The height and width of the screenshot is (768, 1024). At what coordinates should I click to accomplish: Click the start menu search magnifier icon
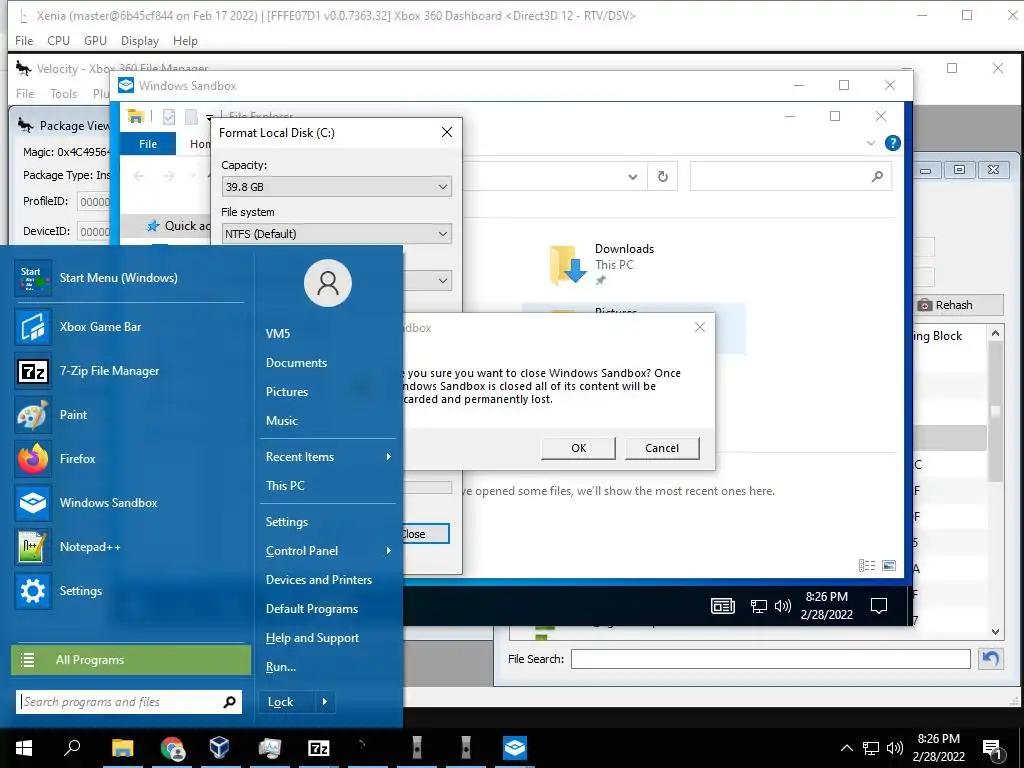(229, 702)
